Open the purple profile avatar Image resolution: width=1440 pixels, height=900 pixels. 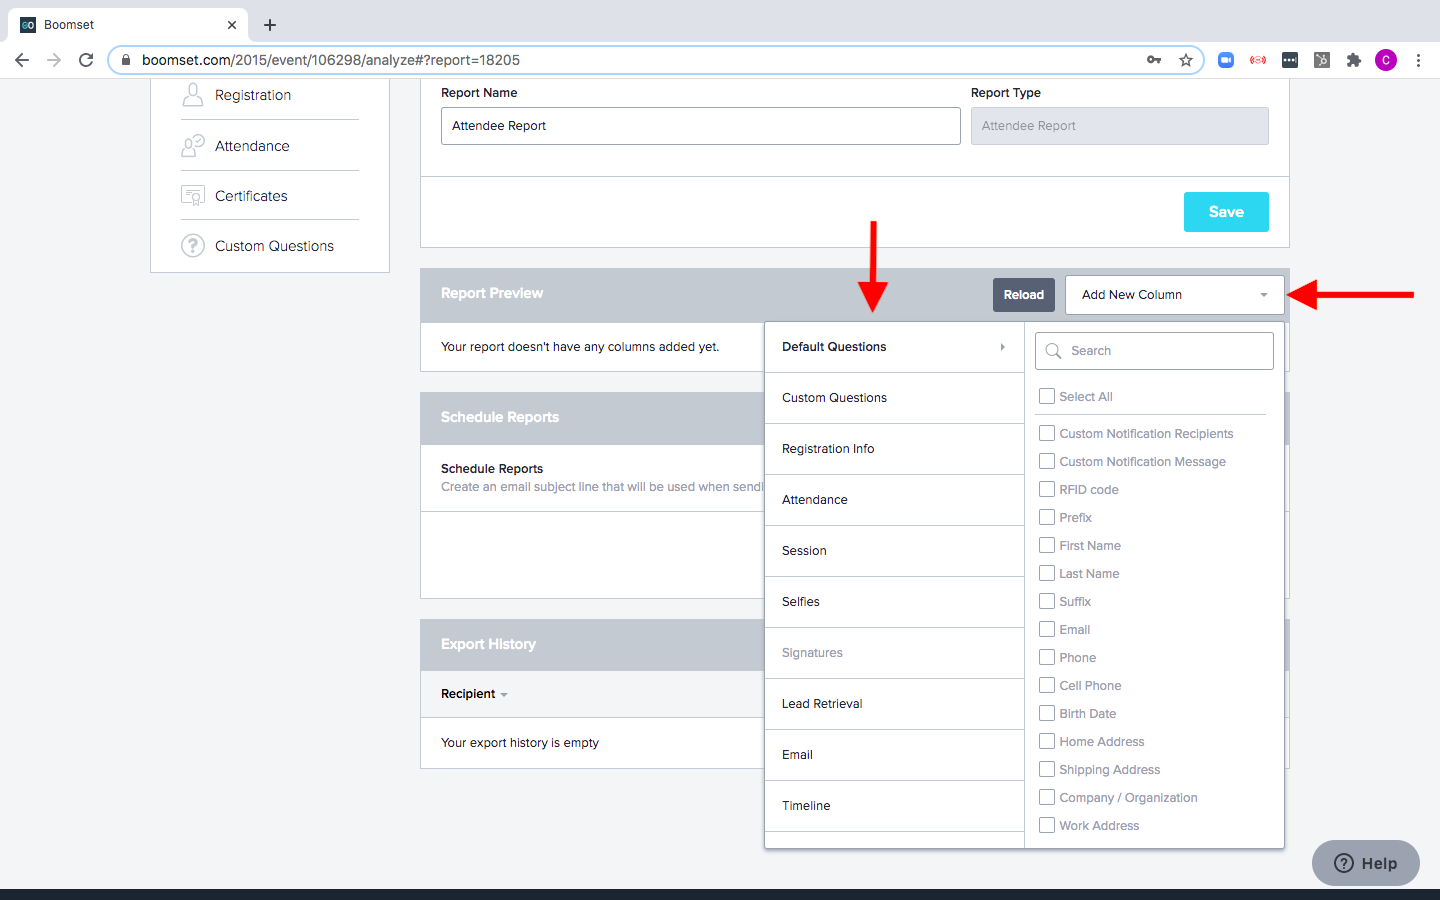pyautogui.click(x=1386, y=60)
